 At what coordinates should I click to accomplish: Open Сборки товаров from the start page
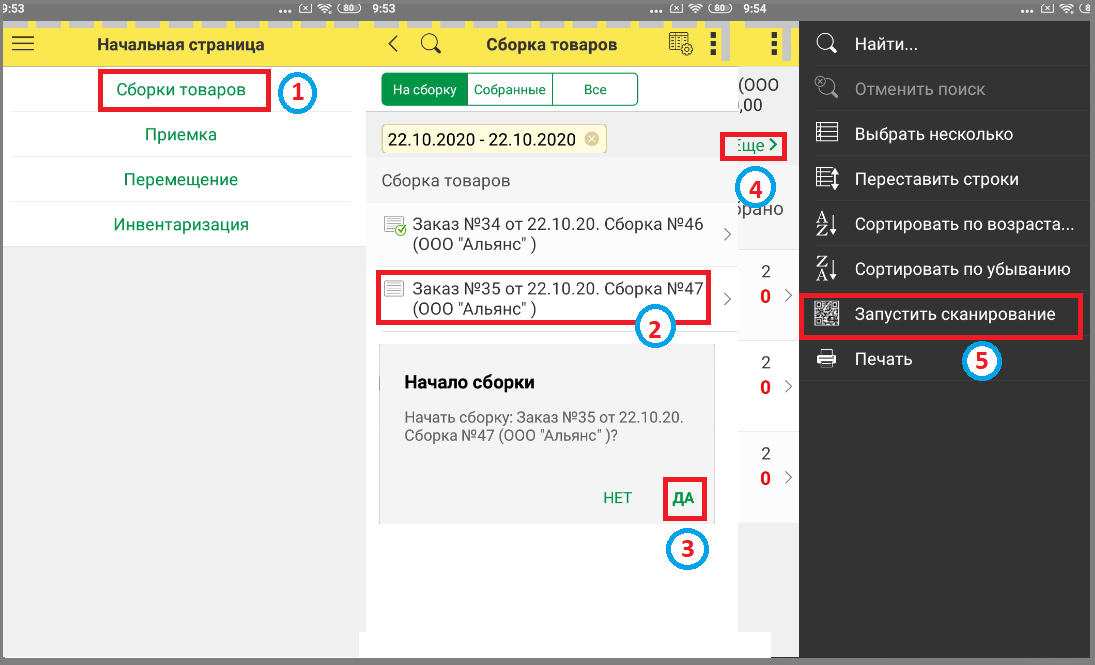point(181,89)
